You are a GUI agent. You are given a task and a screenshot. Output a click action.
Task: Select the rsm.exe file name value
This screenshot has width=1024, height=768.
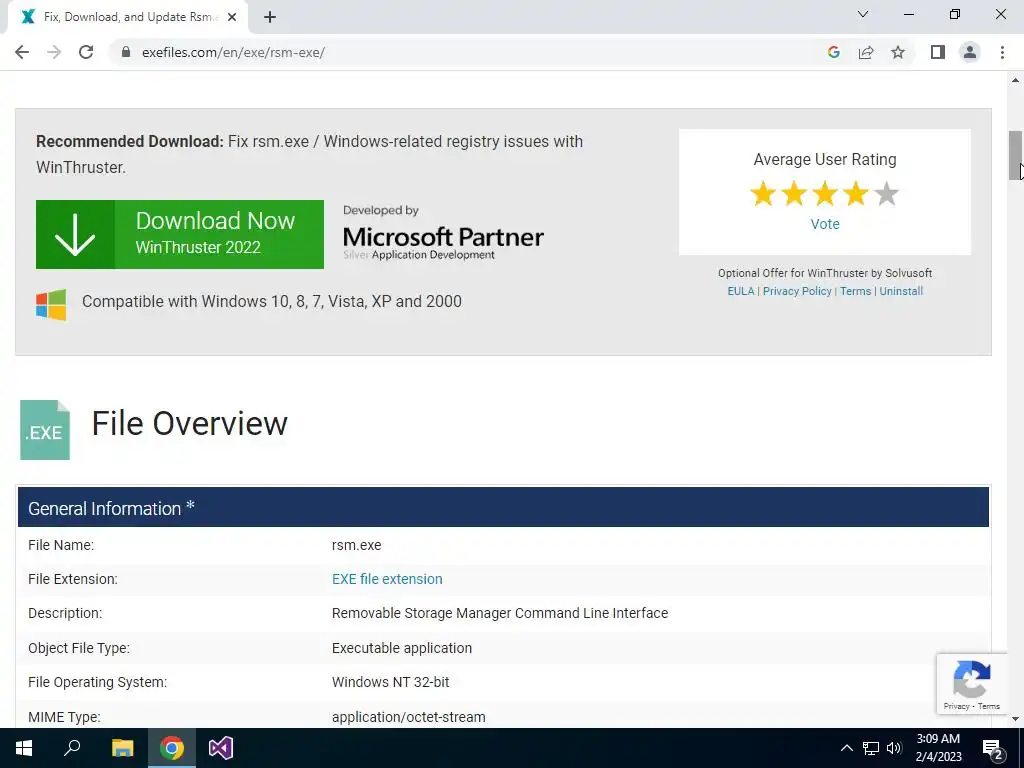357,545
